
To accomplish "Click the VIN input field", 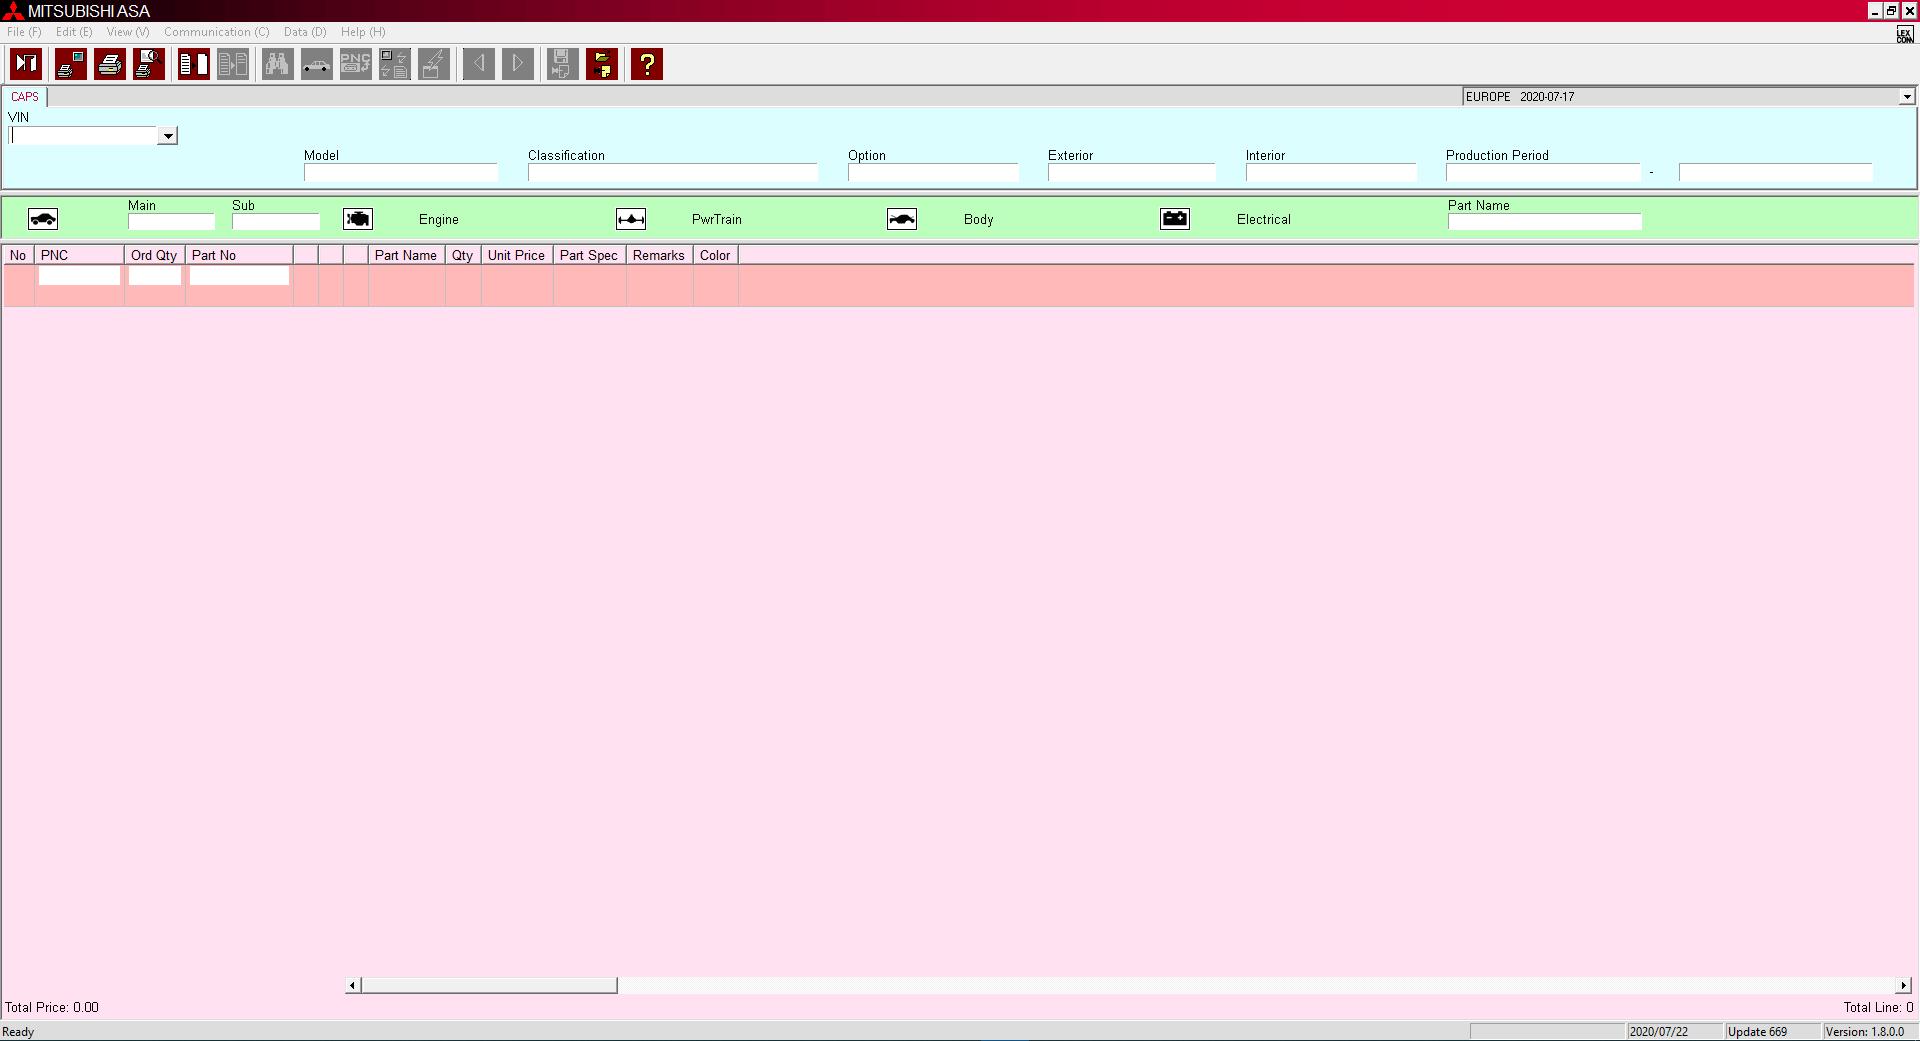I will pyautogui.click(x=84, y=136).
